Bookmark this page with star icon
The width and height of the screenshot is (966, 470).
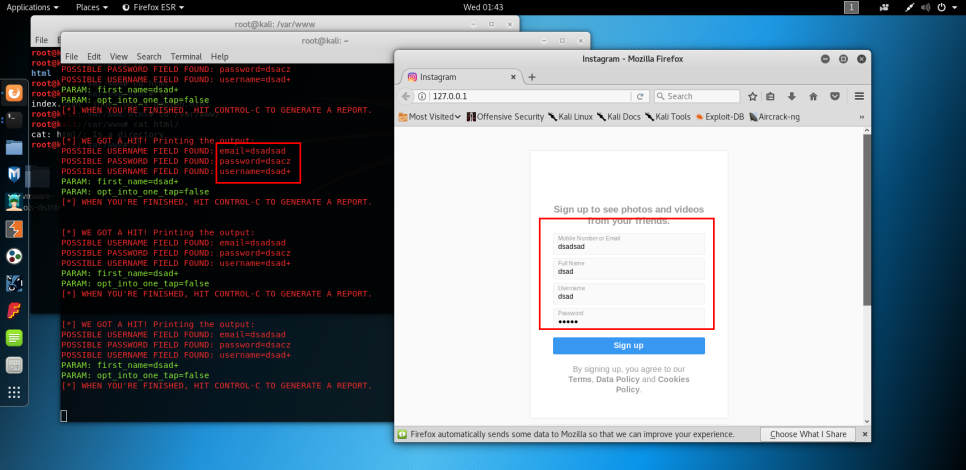coord(752,97)
